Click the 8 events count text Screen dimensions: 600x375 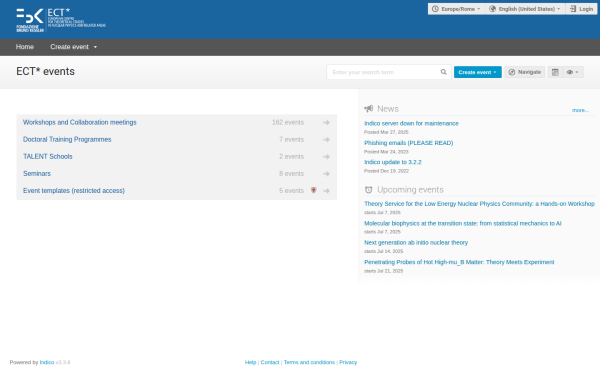click(291, 174)
